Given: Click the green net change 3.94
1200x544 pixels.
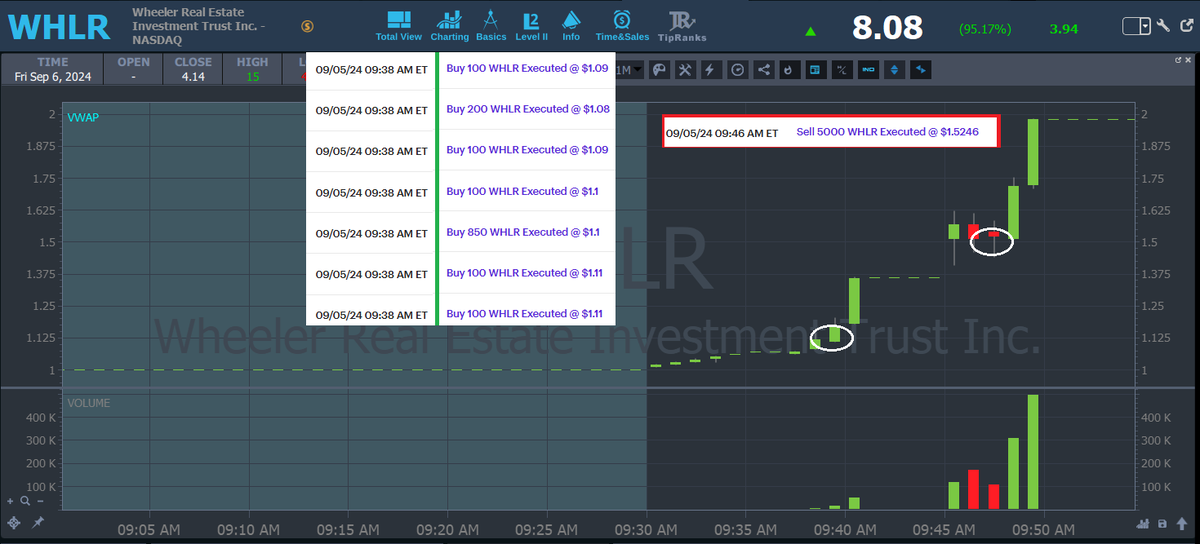Looking at the screenshot, I should (x=1063, y=28).
